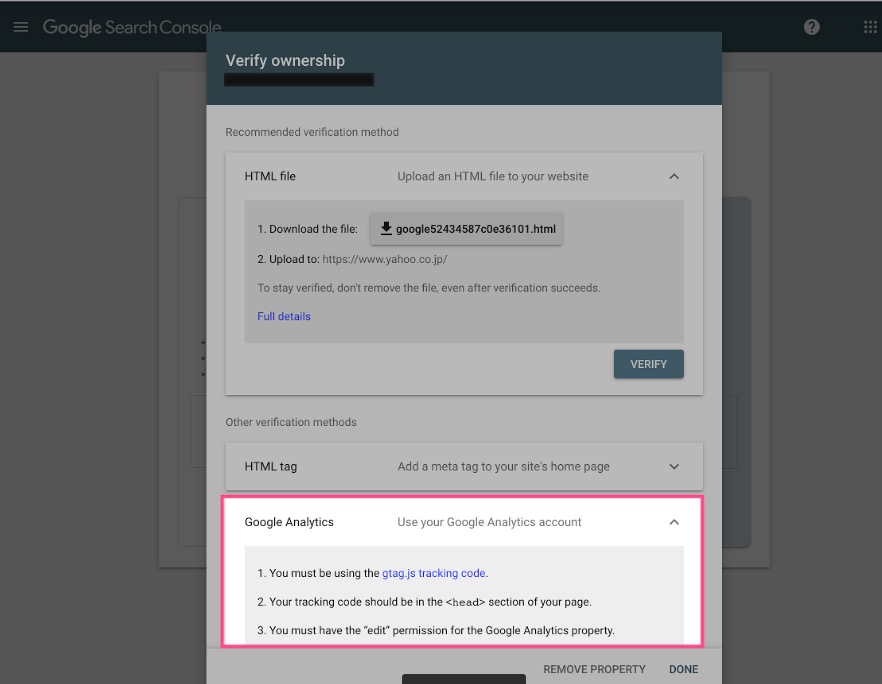Click the 'To stay verified' note text
The height and width of the screenshot is (684, 882).
point(429,288)
